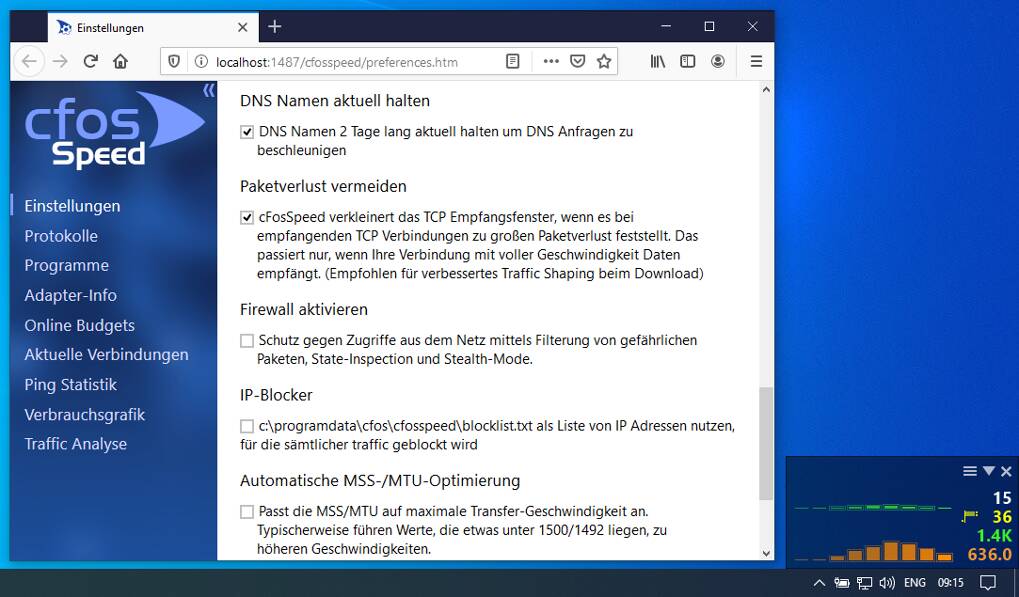Click page scrollbar down arrow
1019x597 pixels.
coord(766,553)
